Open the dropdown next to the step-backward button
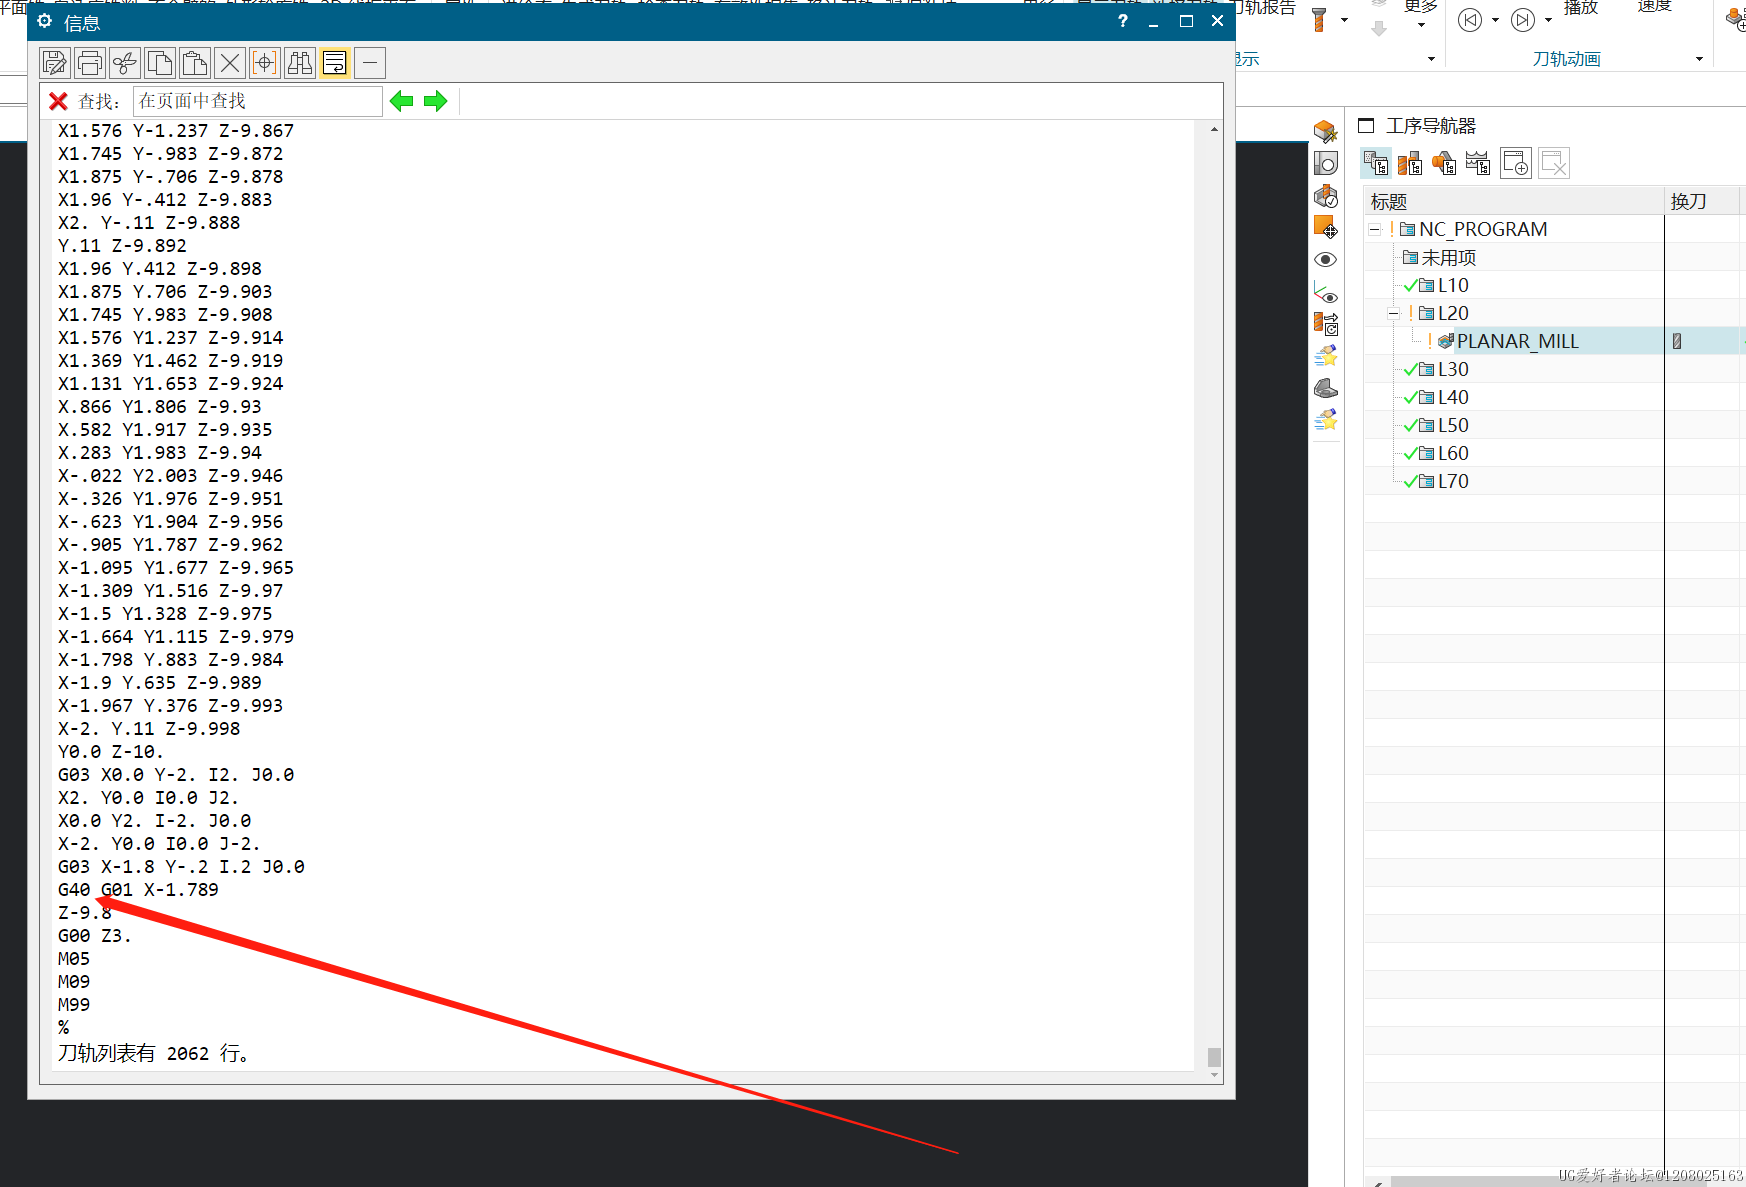Viewport: 1746px width, 1187px height. 1495,20
